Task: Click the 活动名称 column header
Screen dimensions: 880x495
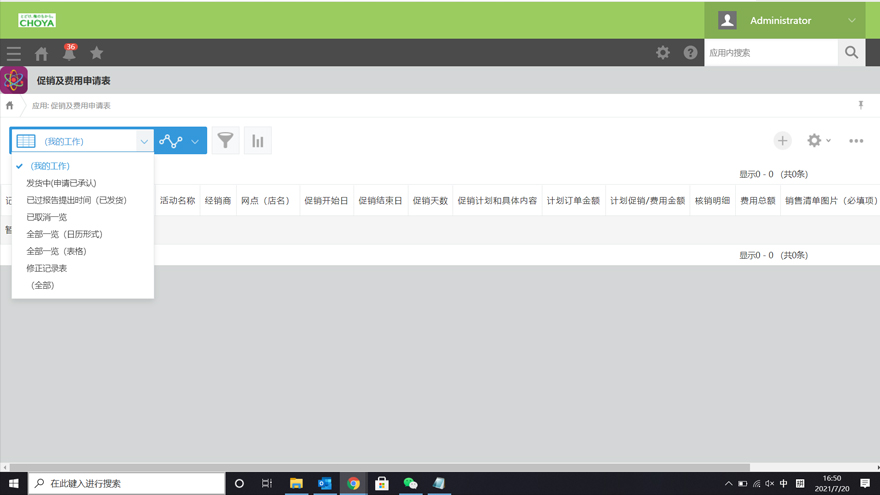Action: 177,200
